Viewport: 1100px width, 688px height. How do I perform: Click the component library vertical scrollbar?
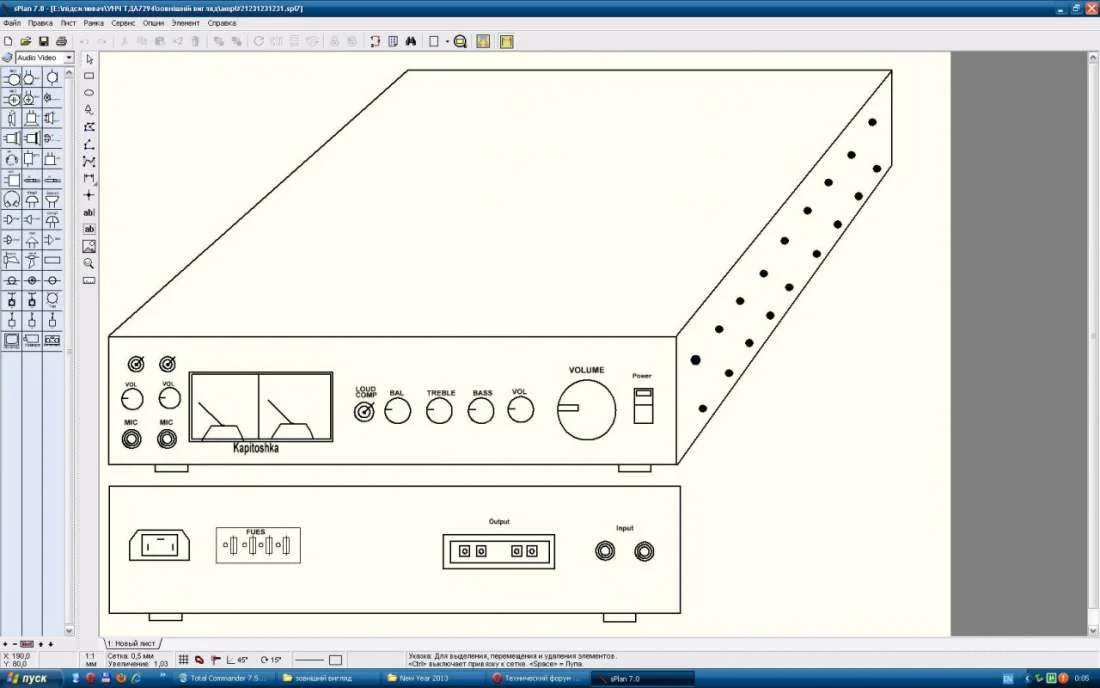click(x=69, y=351)
